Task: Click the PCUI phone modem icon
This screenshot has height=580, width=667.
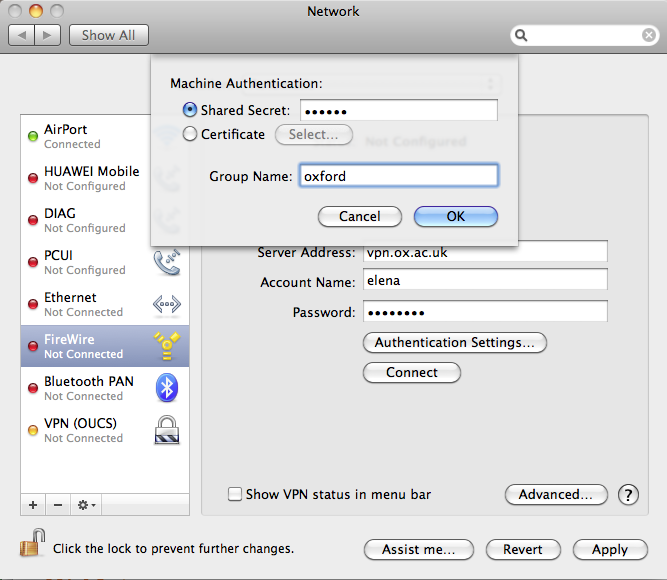Action: (x=167, y=262)
